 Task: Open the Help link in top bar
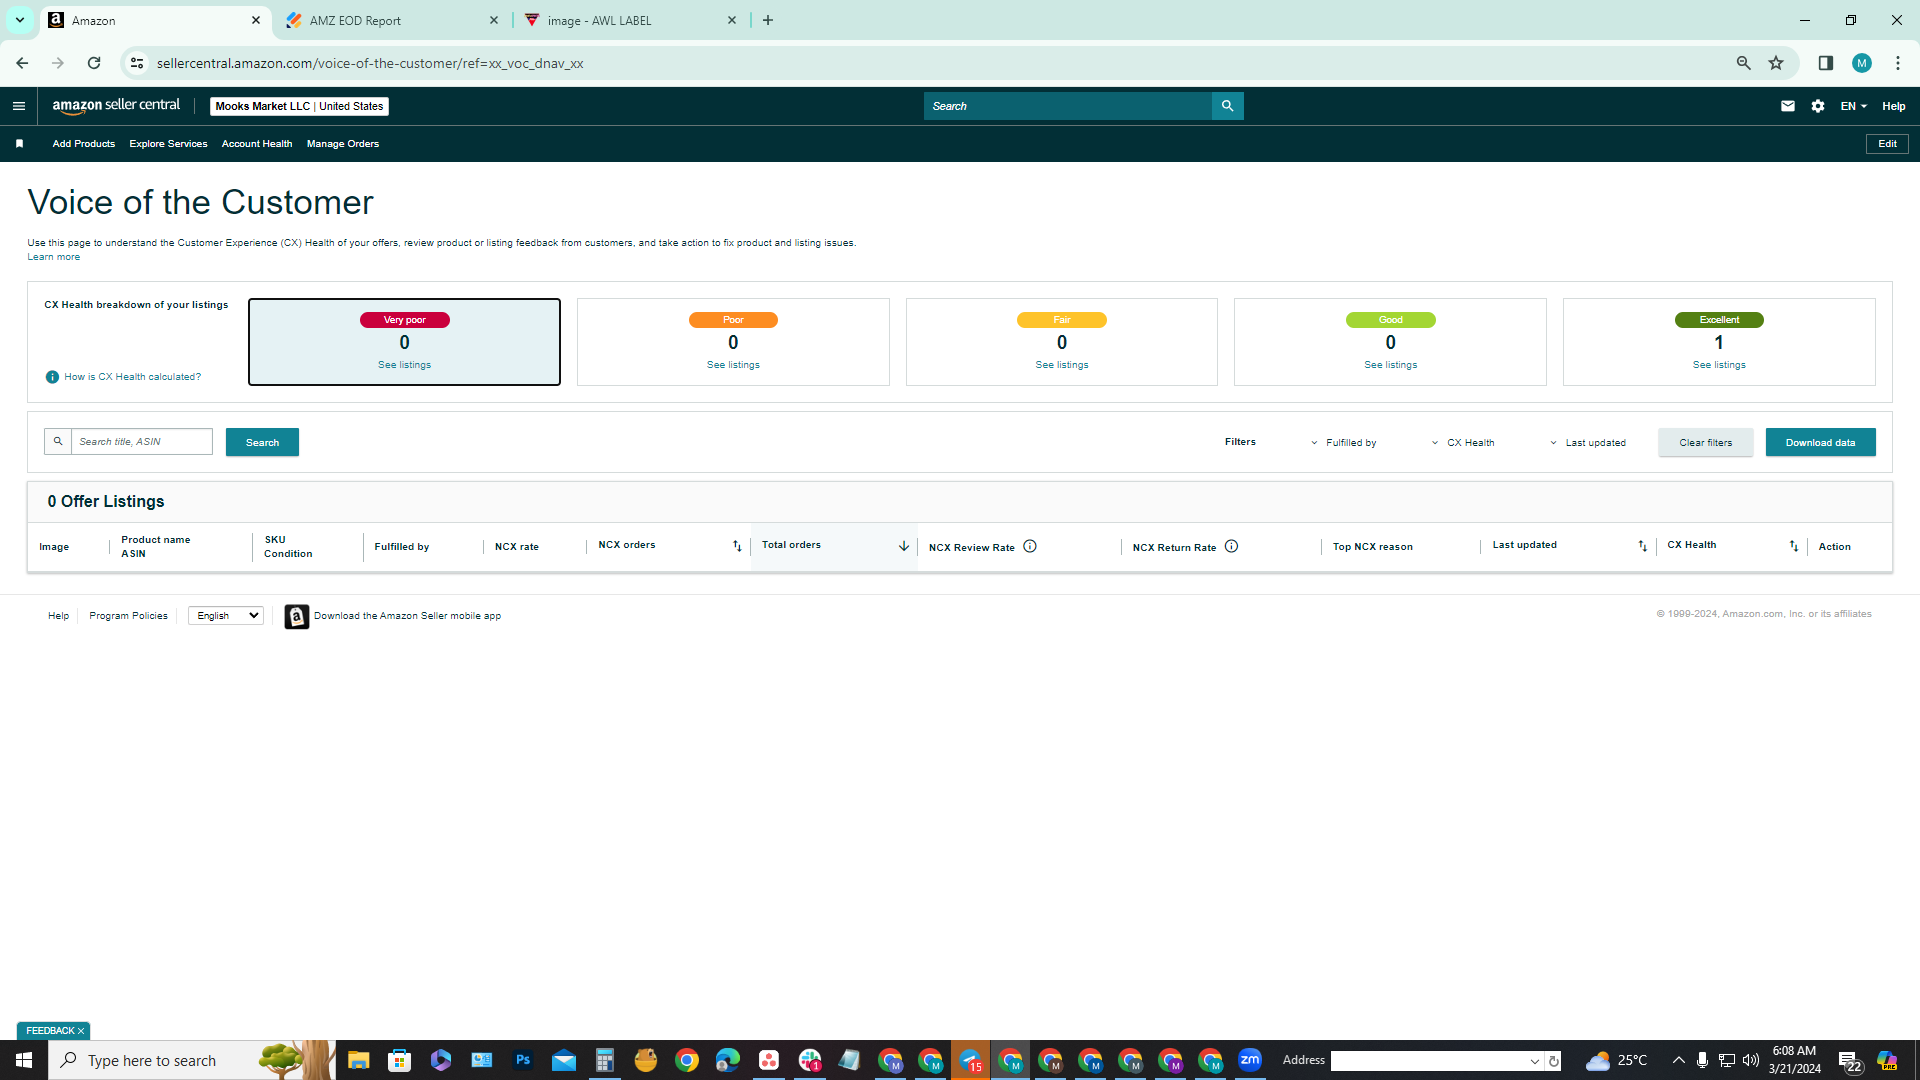click(1894, 106)
